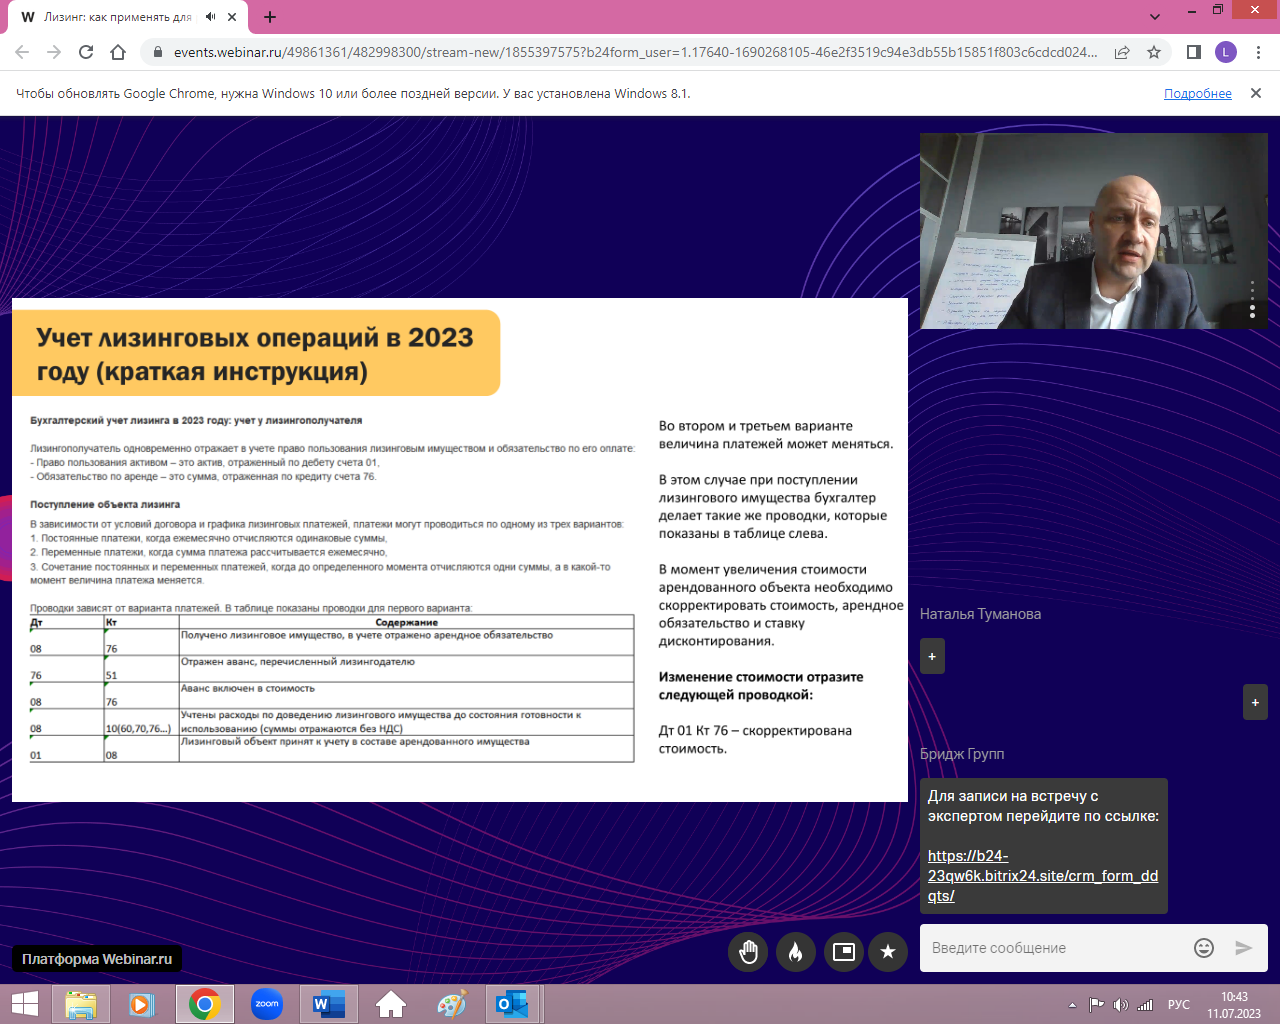Open the bitrix24 registration link
Screen dimensions: 1280x1024
coord(1042,876)
